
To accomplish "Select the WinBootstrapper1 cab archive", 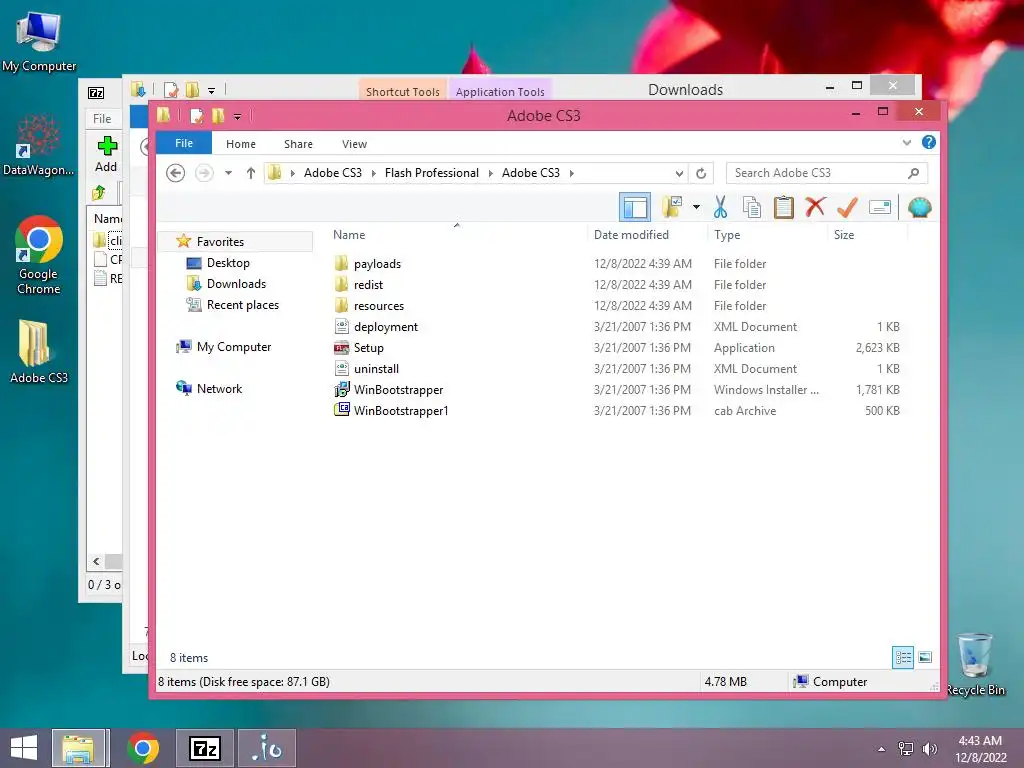I will [x=400, y=411].
